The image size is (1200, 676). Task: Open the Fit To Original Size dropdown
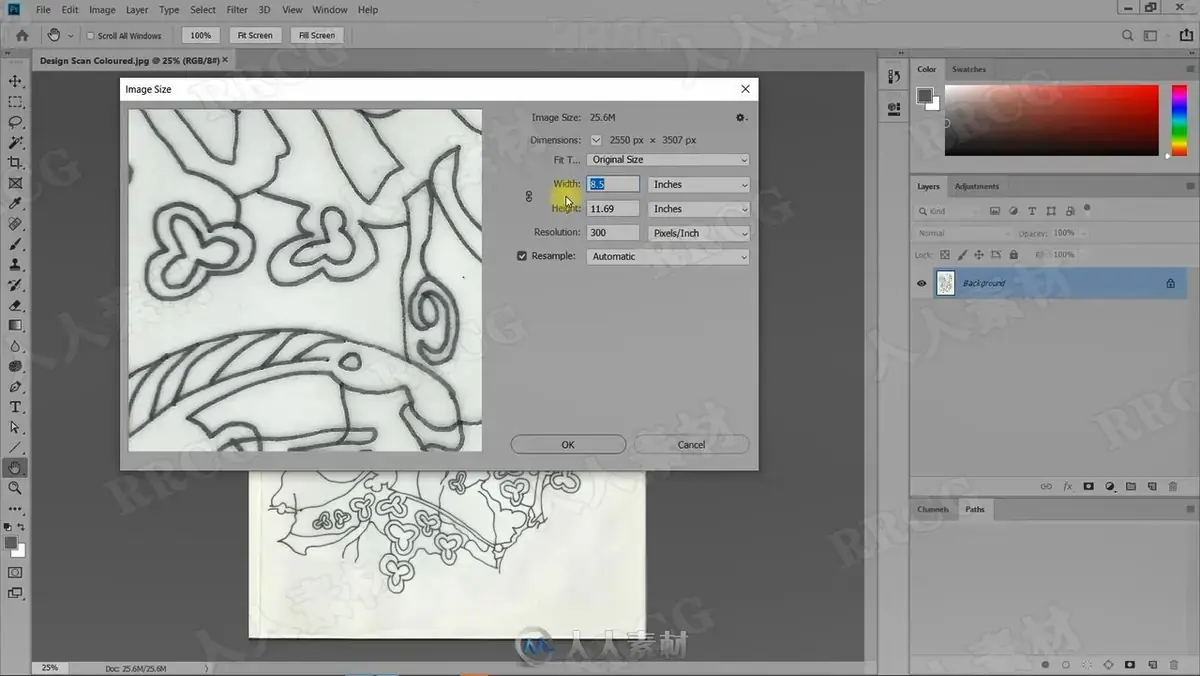tap(668, 160)
